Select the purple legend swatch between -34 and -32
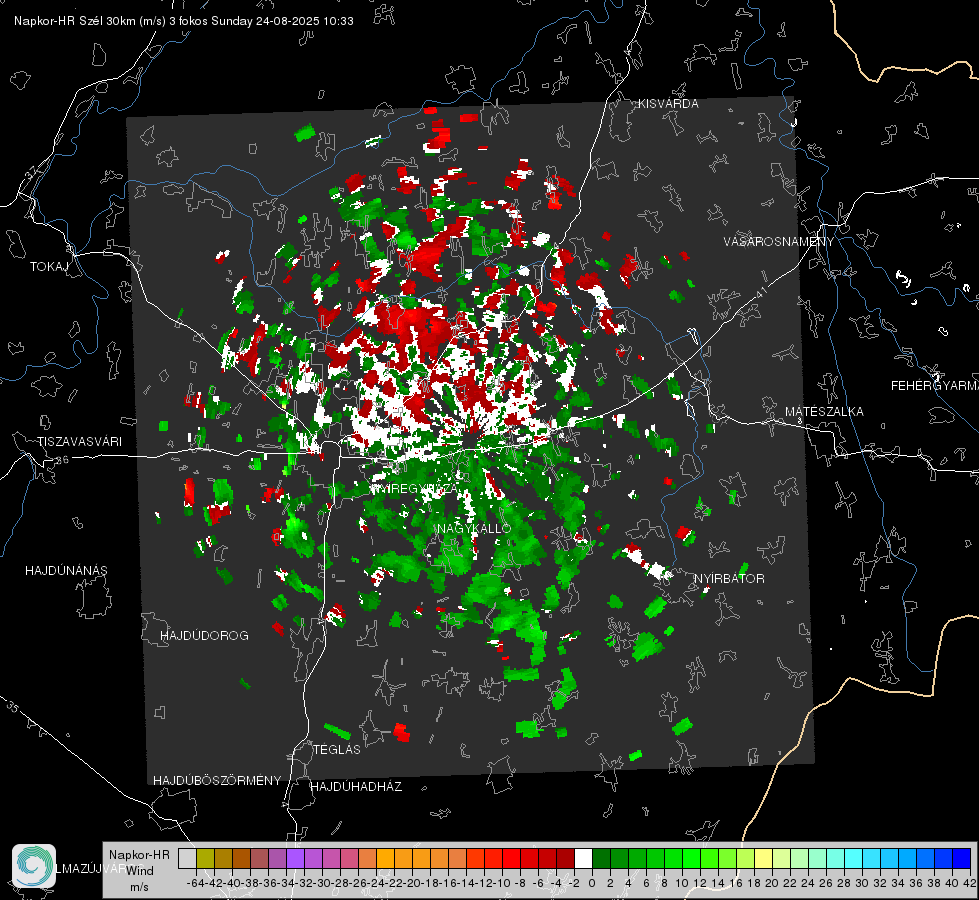Image resolution: width=979 pixels, height=900 pixels. [x=295, y=858]
